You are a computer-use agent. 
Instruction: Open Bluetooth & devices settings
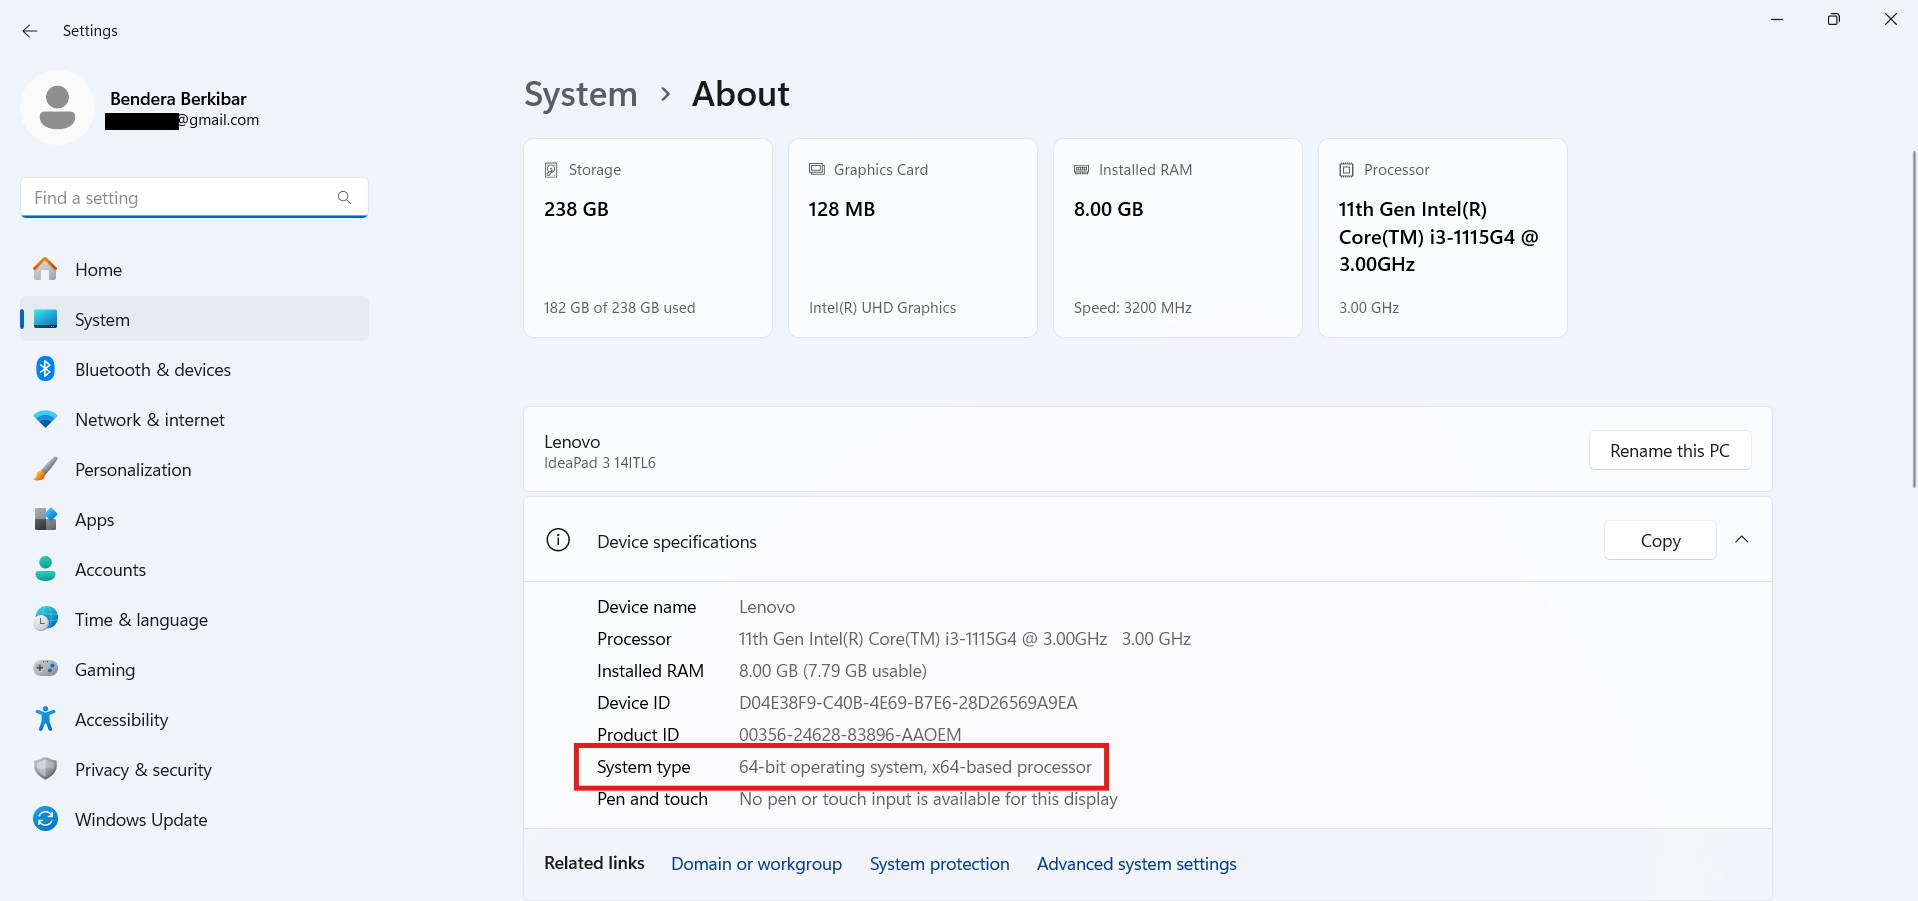point(152,370)
